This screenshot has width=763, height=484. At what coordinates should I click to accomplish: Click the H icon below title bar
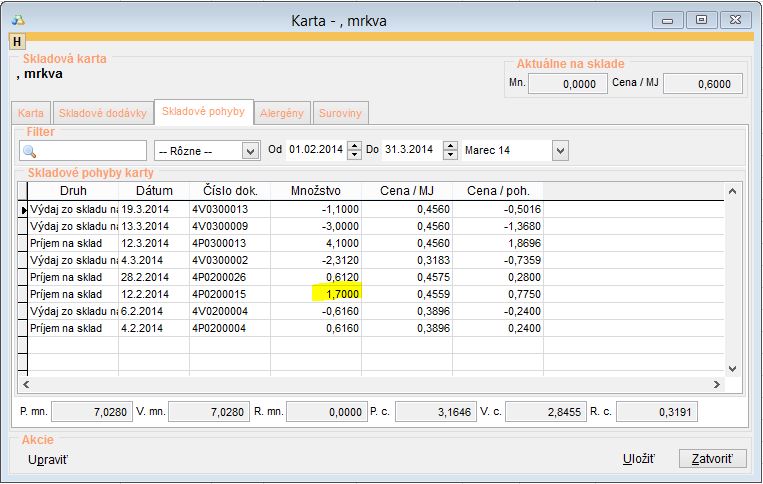point(17,41)
